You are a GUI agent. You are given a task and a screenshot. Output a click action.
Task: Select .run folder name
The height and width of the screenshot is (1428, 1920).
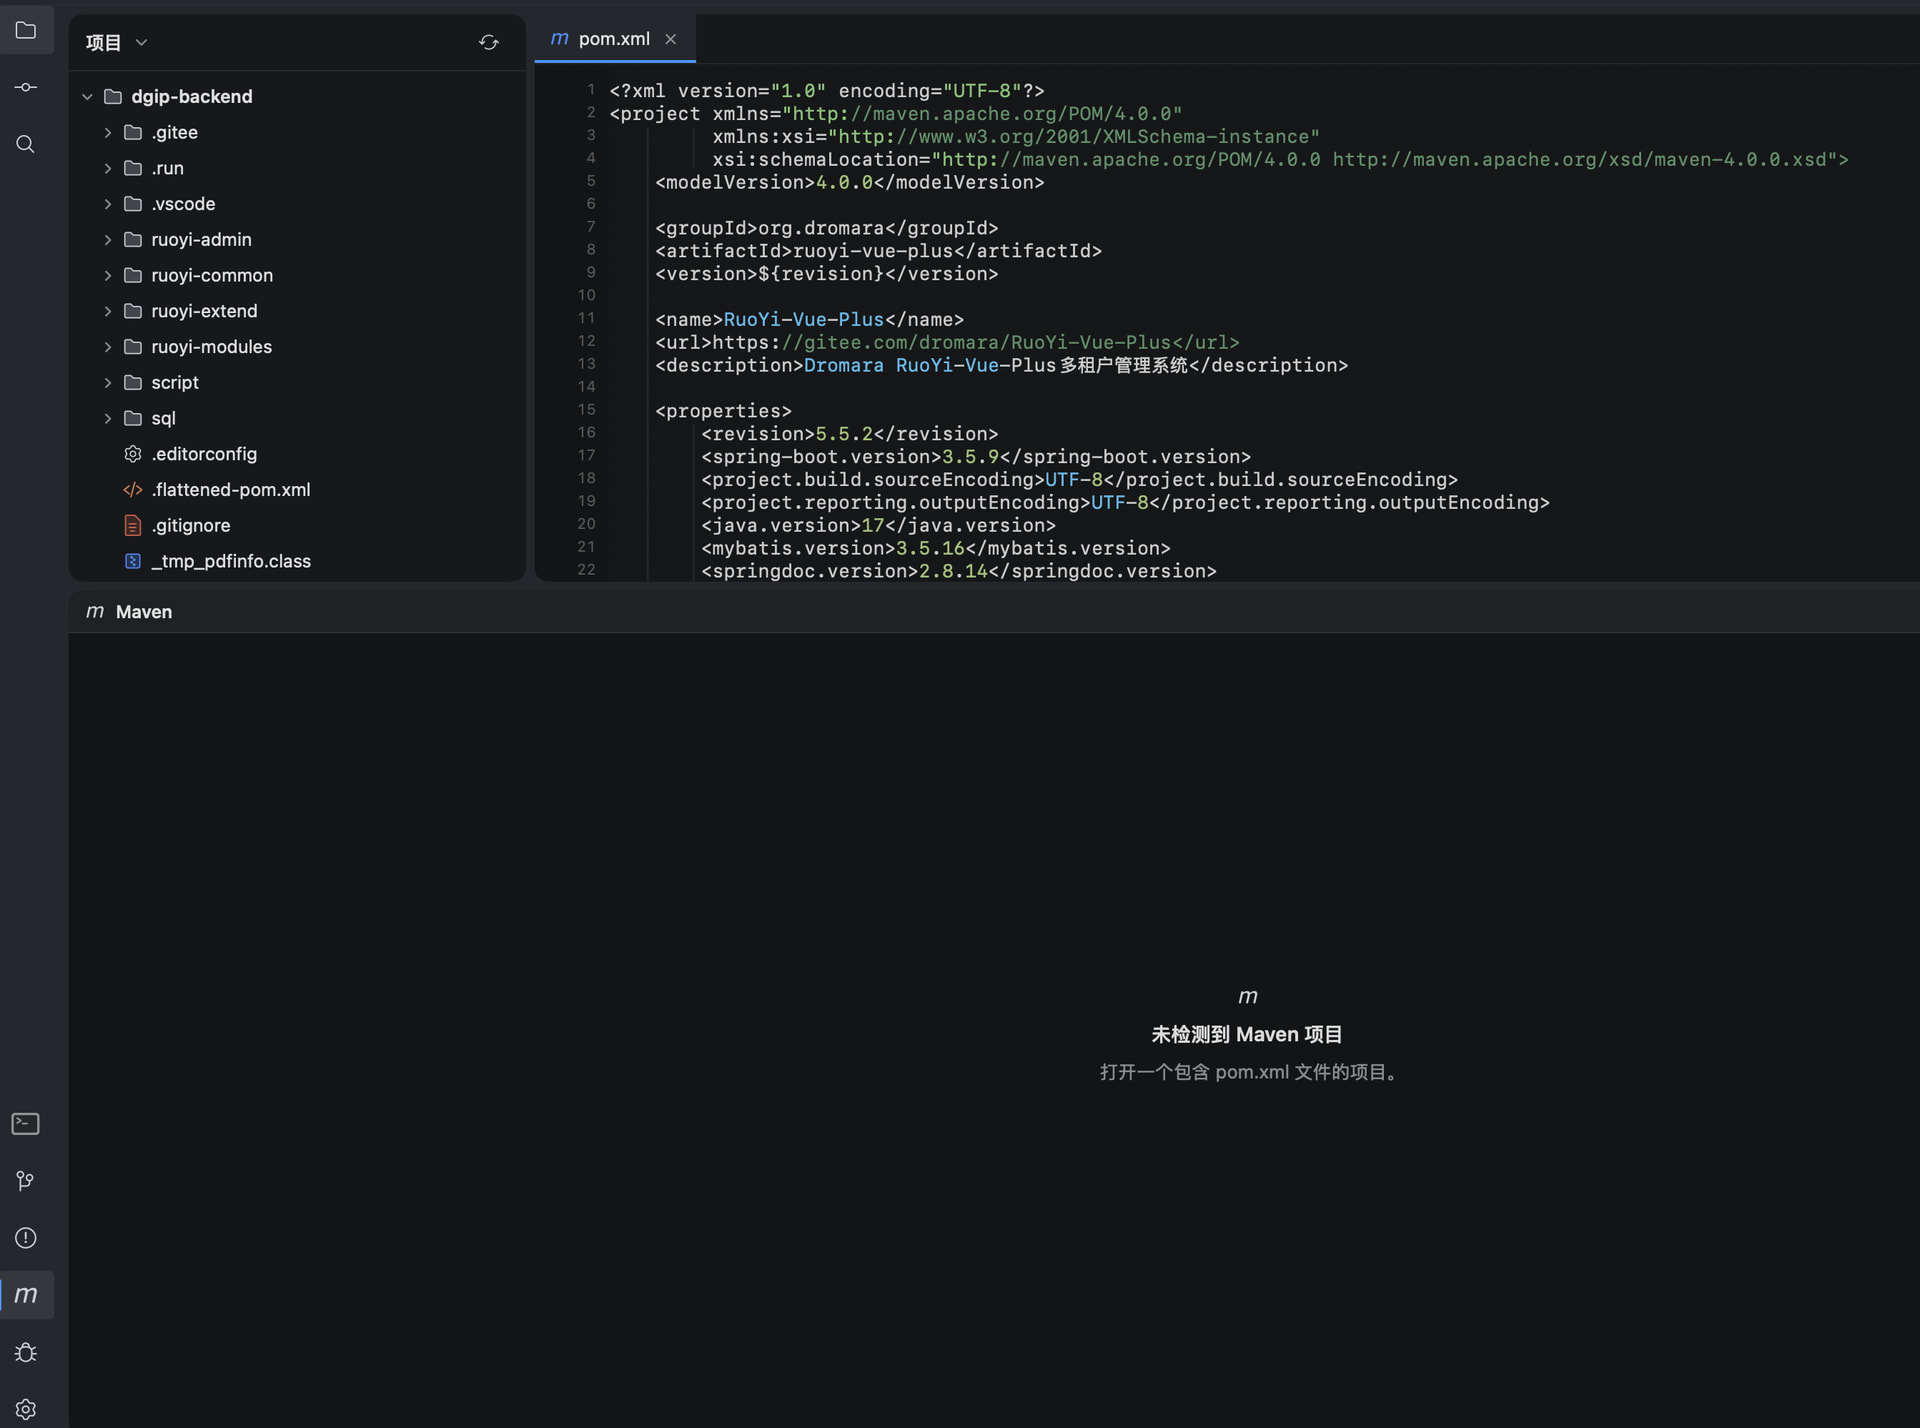coord(167,168)
